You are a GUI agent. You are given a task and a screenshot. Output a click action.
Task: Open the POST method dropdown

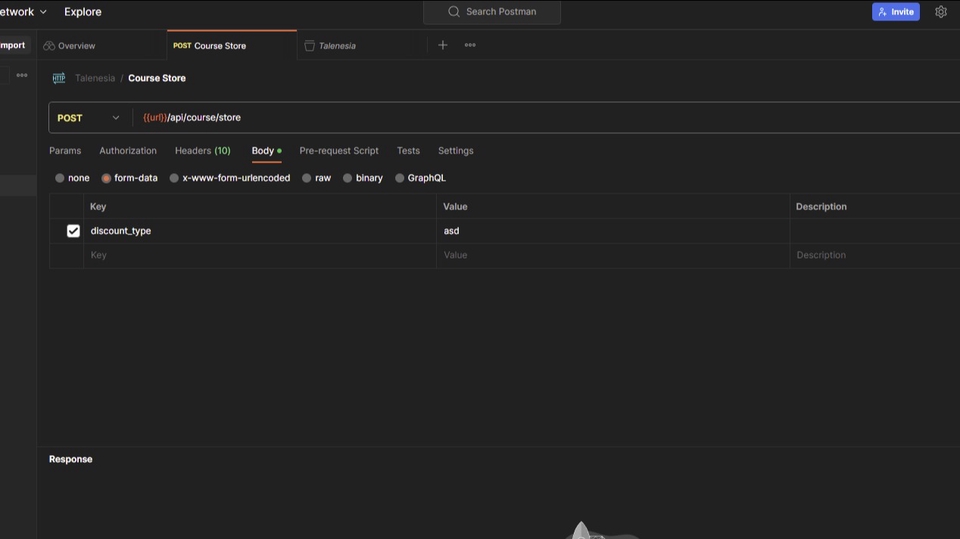pos(89,118)
